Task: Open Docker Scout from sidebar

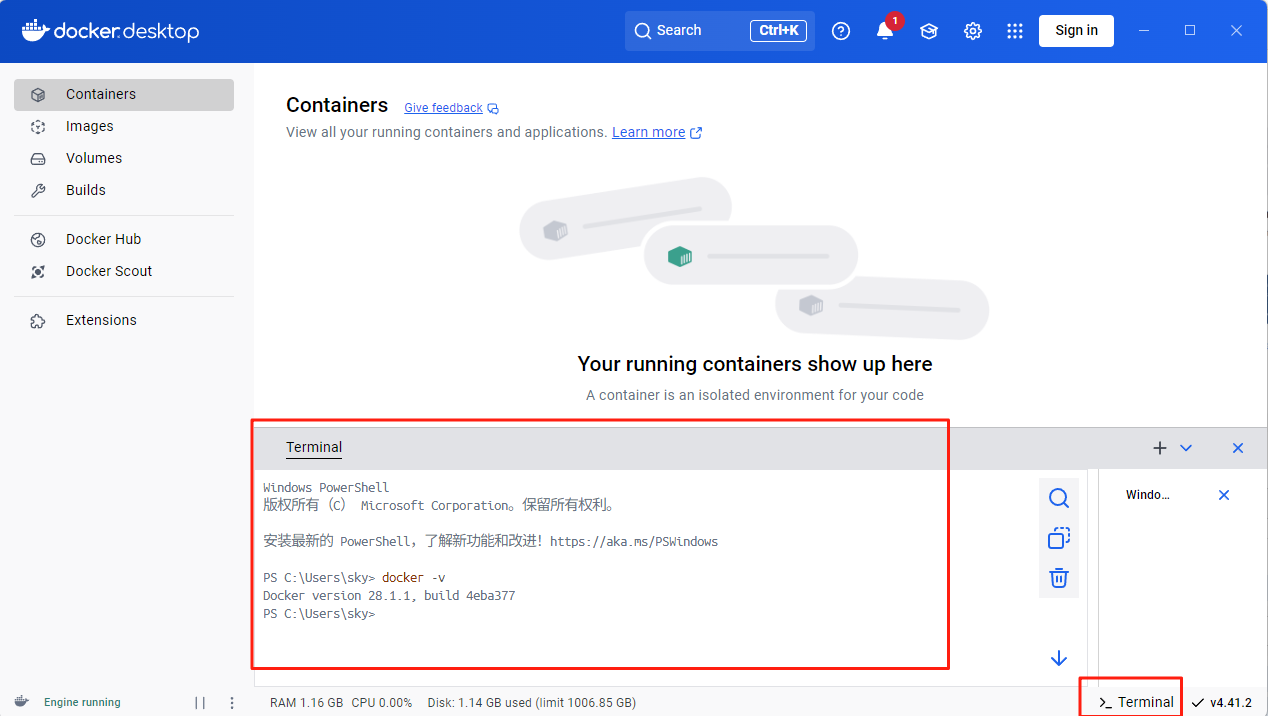Action: pos(124,271)
